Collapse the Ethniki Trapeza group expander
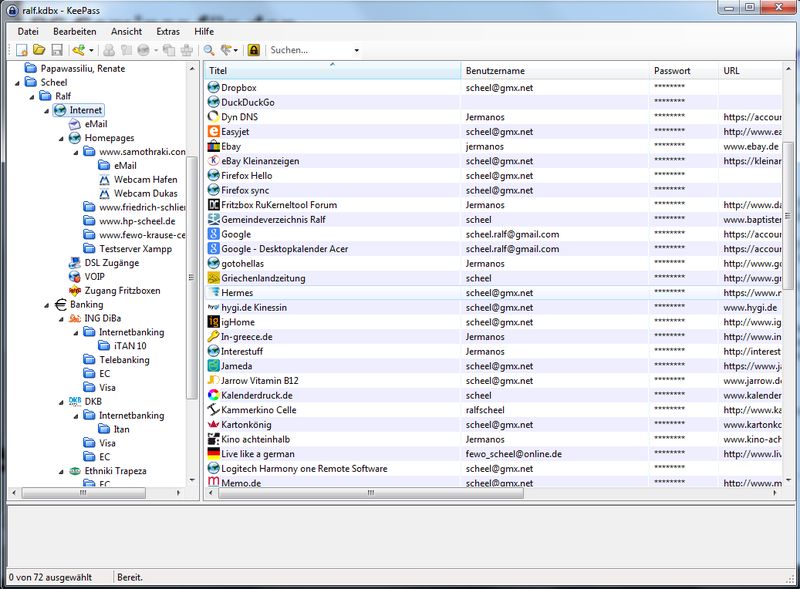This screenshot has height=589, width=800. tap(61, 472)
